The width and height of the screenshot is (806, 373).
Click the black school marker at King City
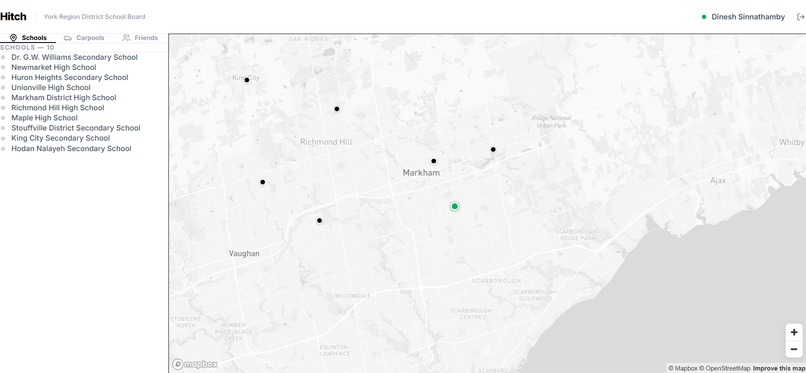(x=247, y=80)
